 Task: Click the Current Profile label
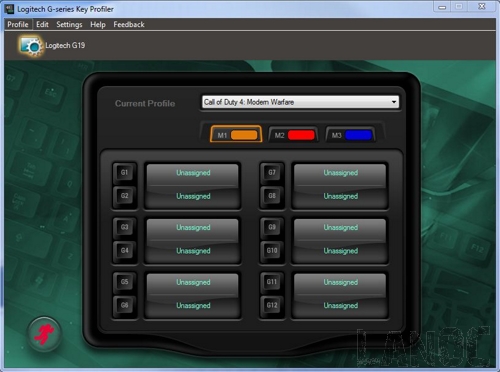click(x=145, y=104)
